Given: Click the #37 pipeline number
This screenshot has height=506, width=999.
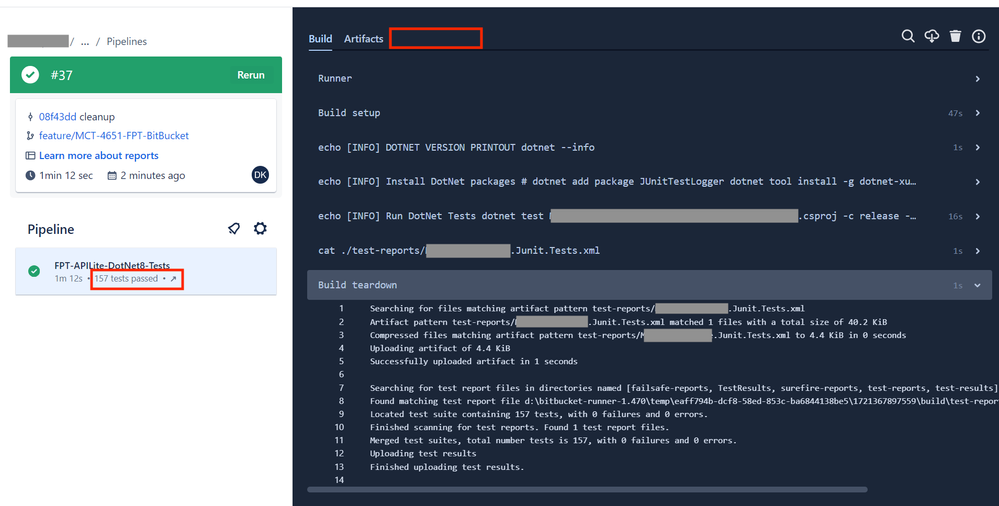Looking at the screenshot, I should (62, 75).
